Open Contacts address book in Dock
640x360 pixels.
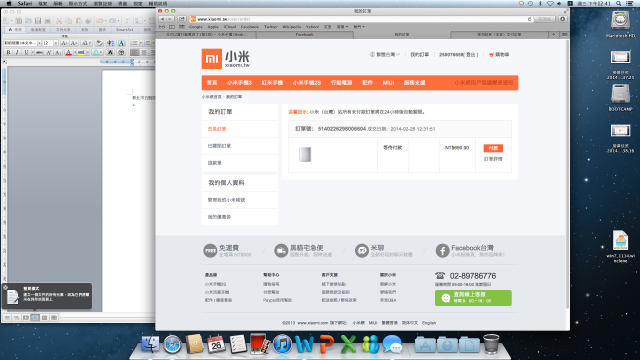(194, 344)
